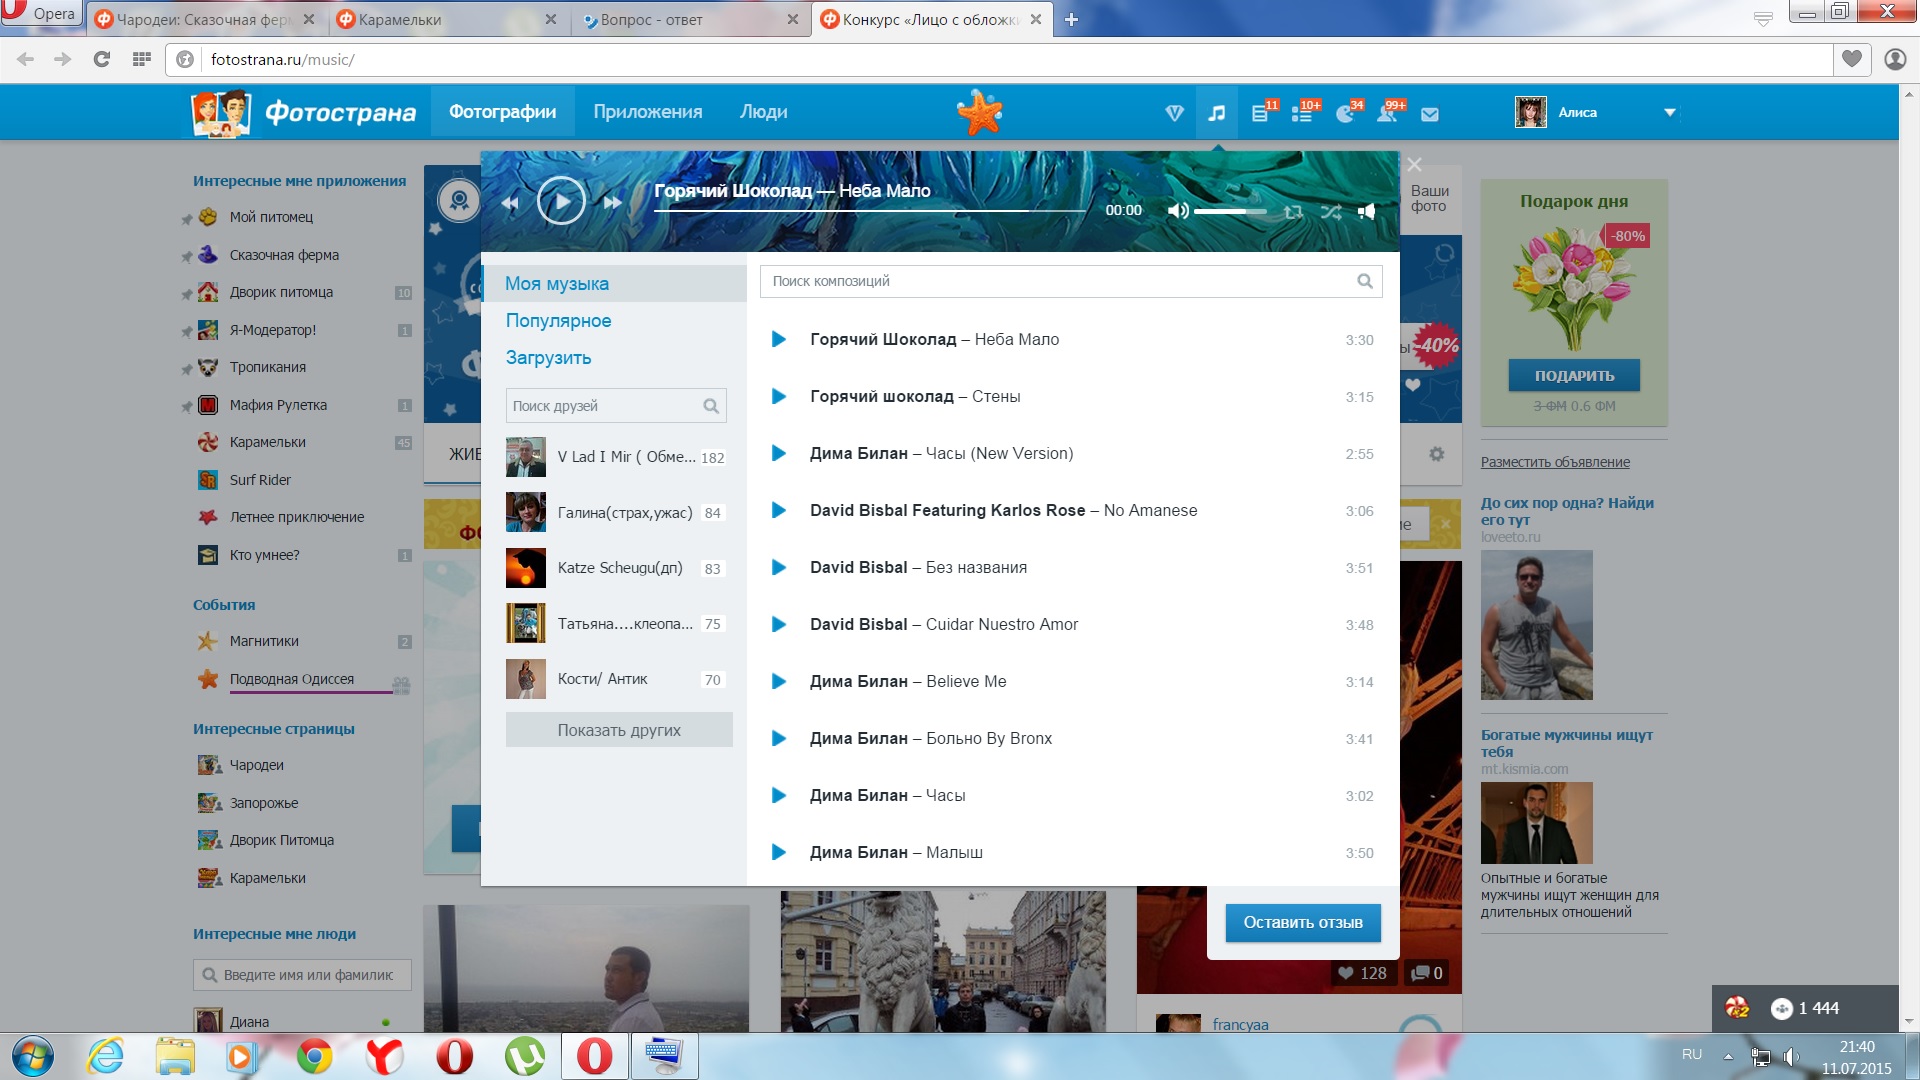
Task: Click ПОДАРИТЬ gift button
Action: [x=1574, y=376]
